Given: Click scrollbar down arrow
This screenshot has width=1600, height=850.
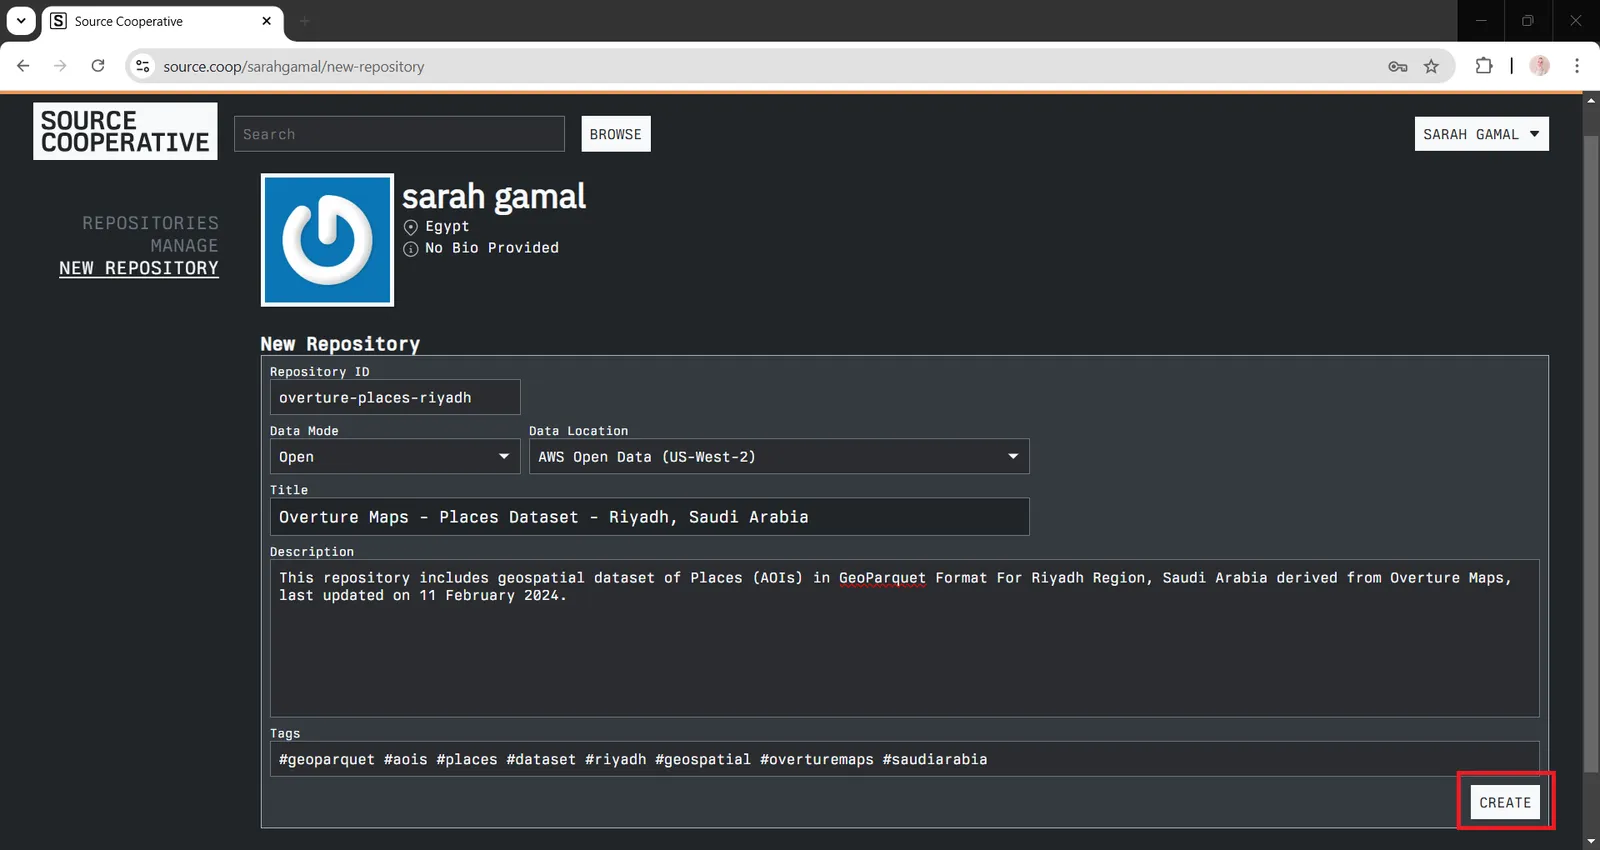Looking at the screenshot, I should coord(1591,842).
